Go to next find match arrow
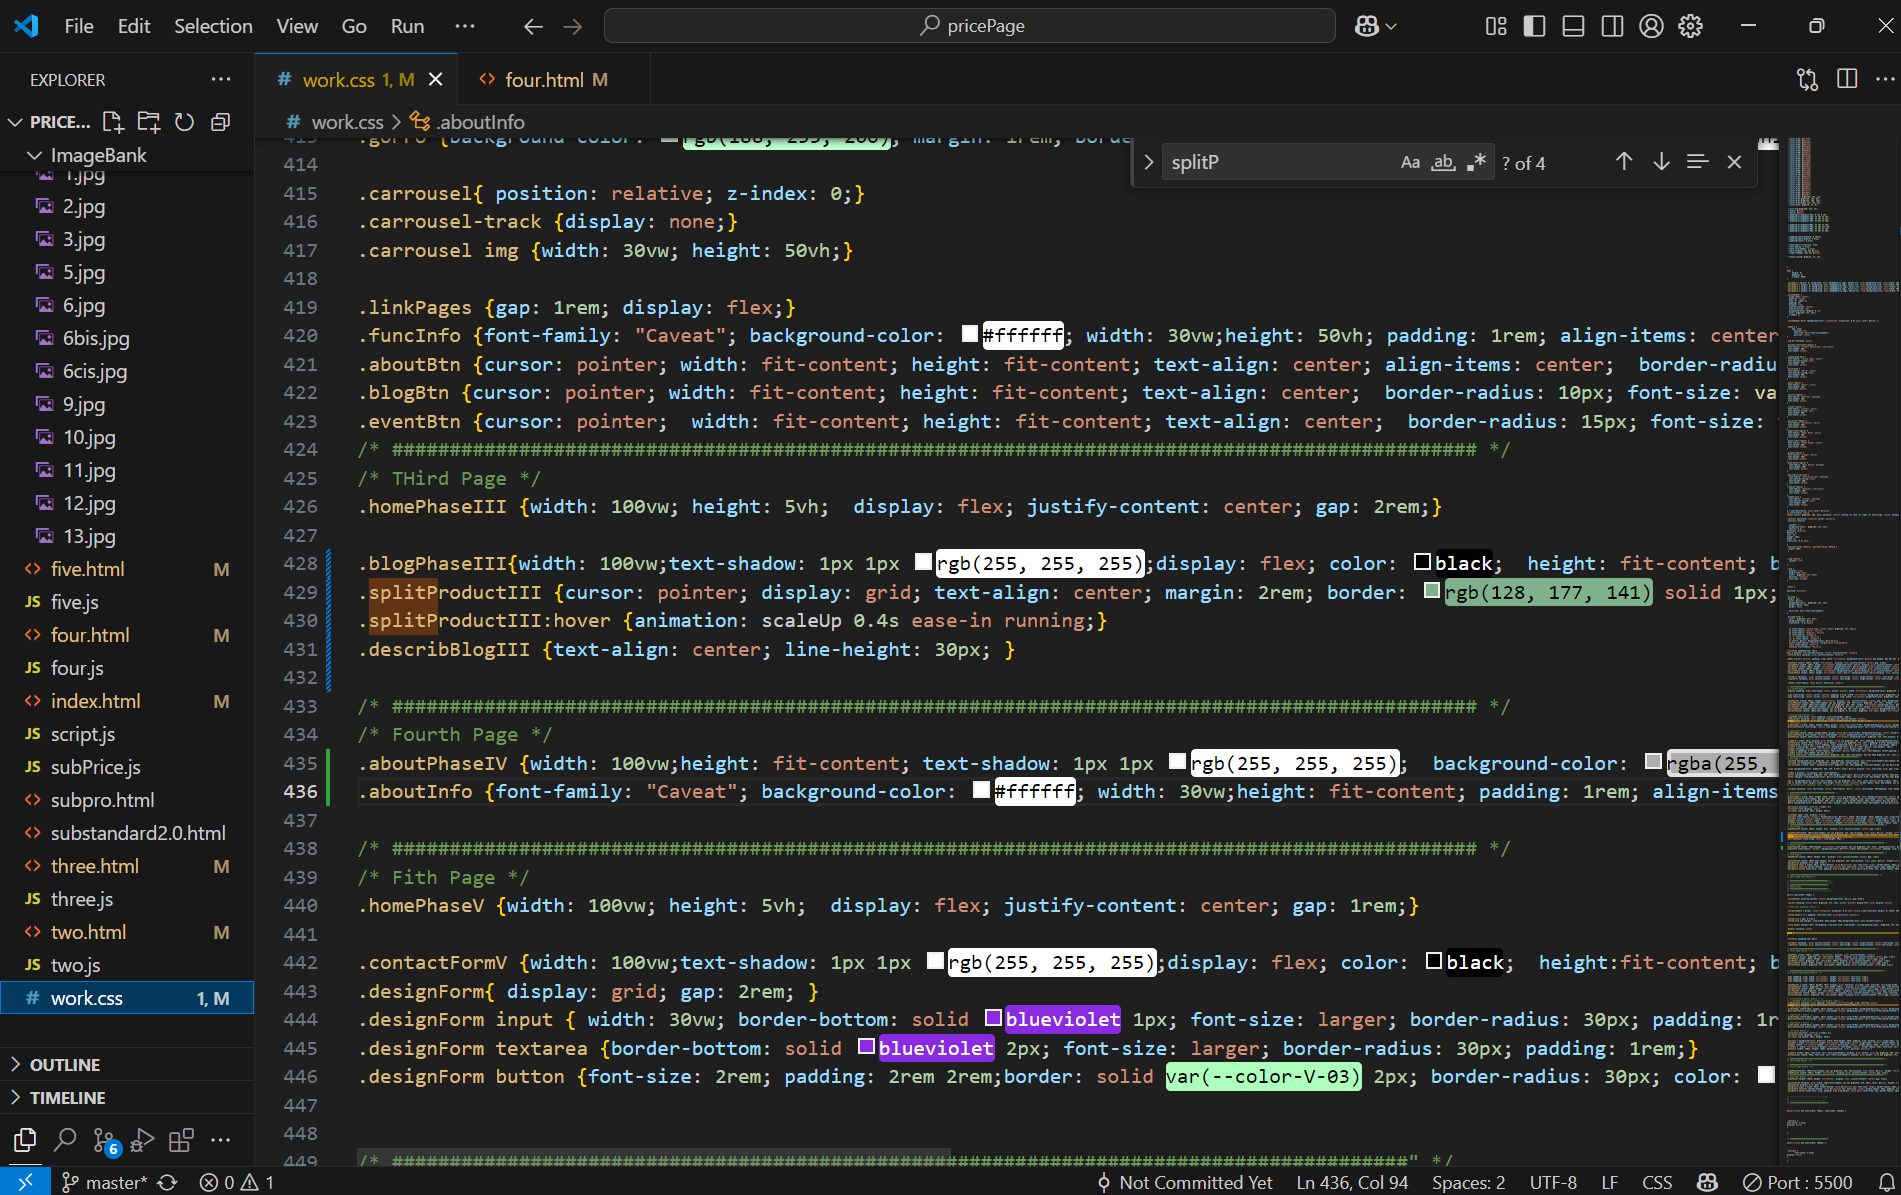The height and width of the screenshot is (1195, 1901). point(1661,162)
